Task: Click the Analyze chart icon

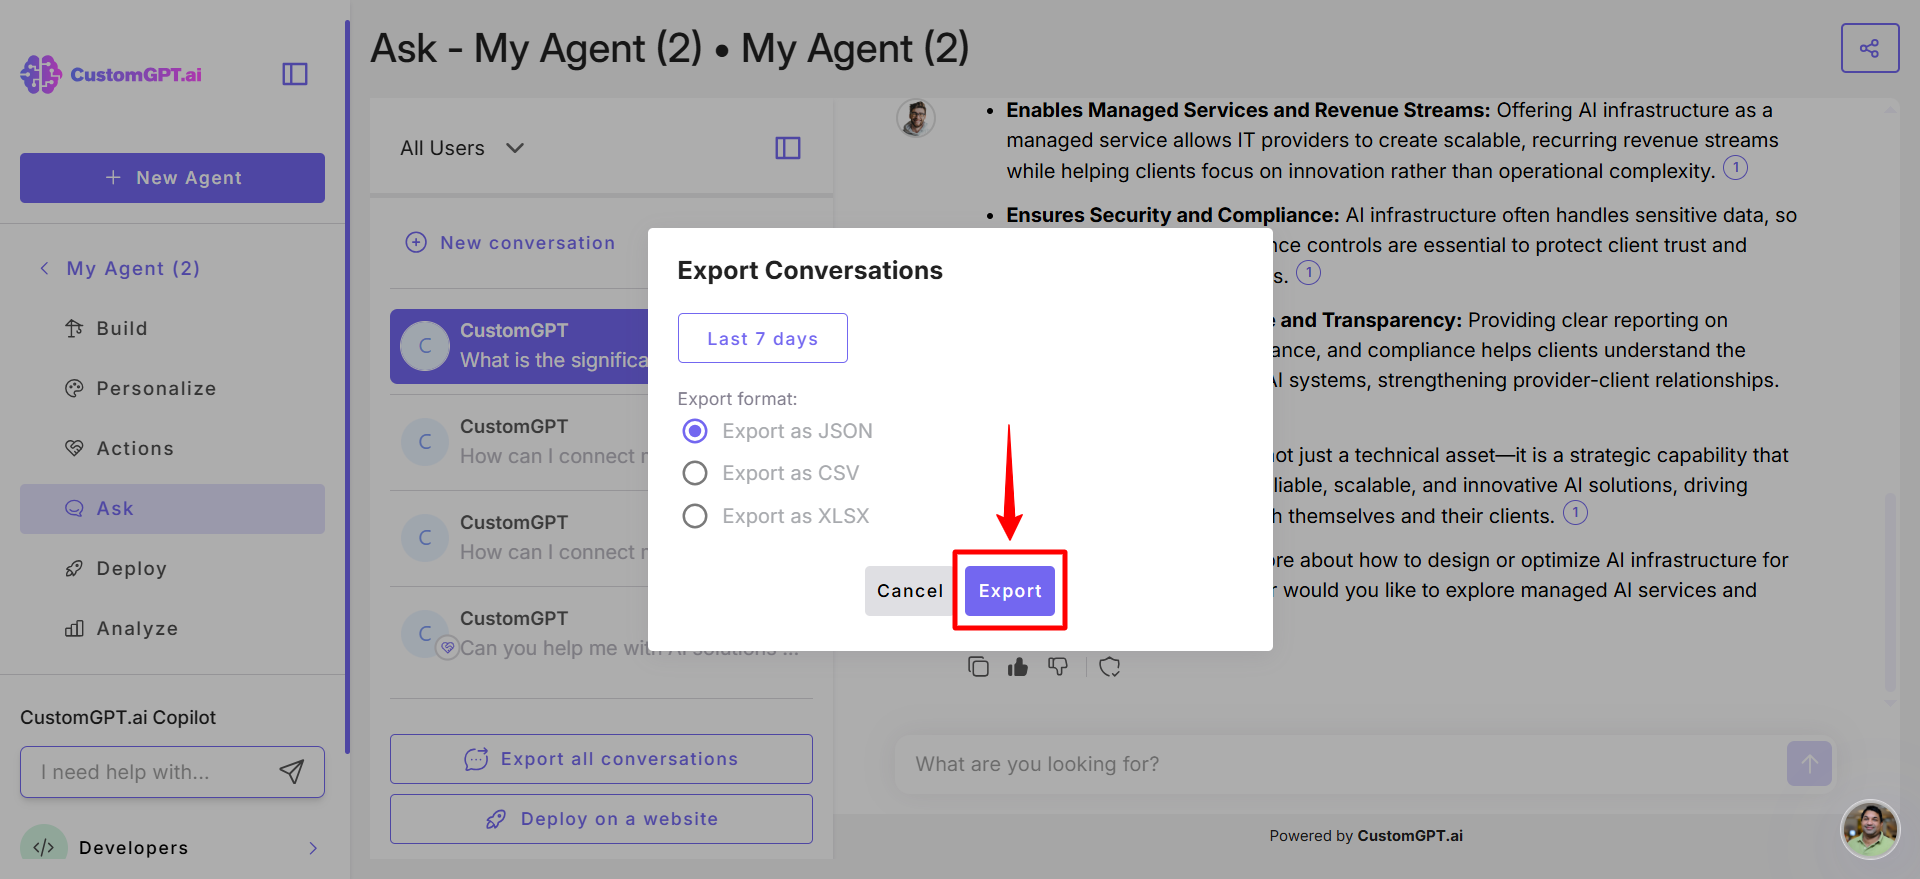Action: [x=74, y=628]
